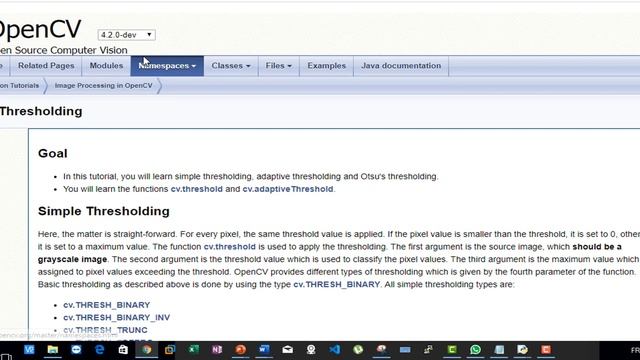Image resolution: width=640 pixels, height=360 pixels.
Task: Open the blue V icon app in taskbar
Action: (x=29, y=350)
